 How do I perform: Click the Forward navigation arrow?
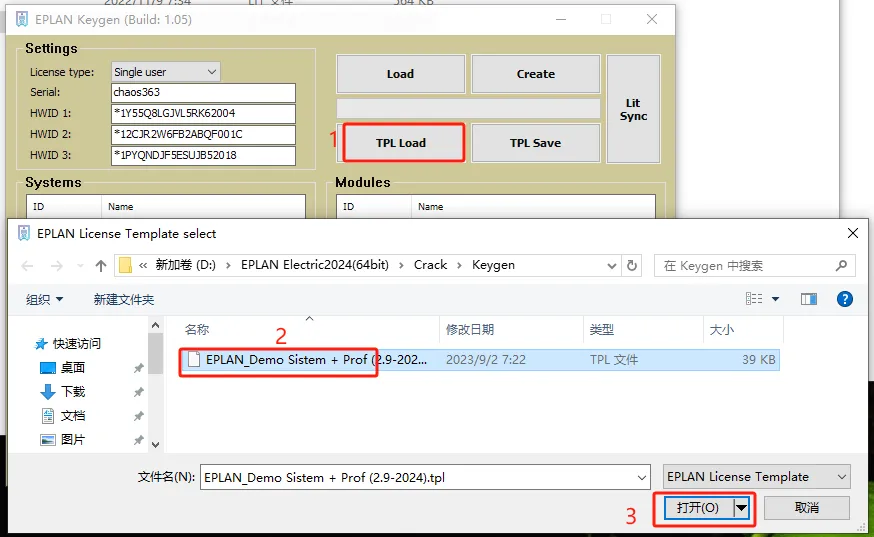[x=56, y=266]
